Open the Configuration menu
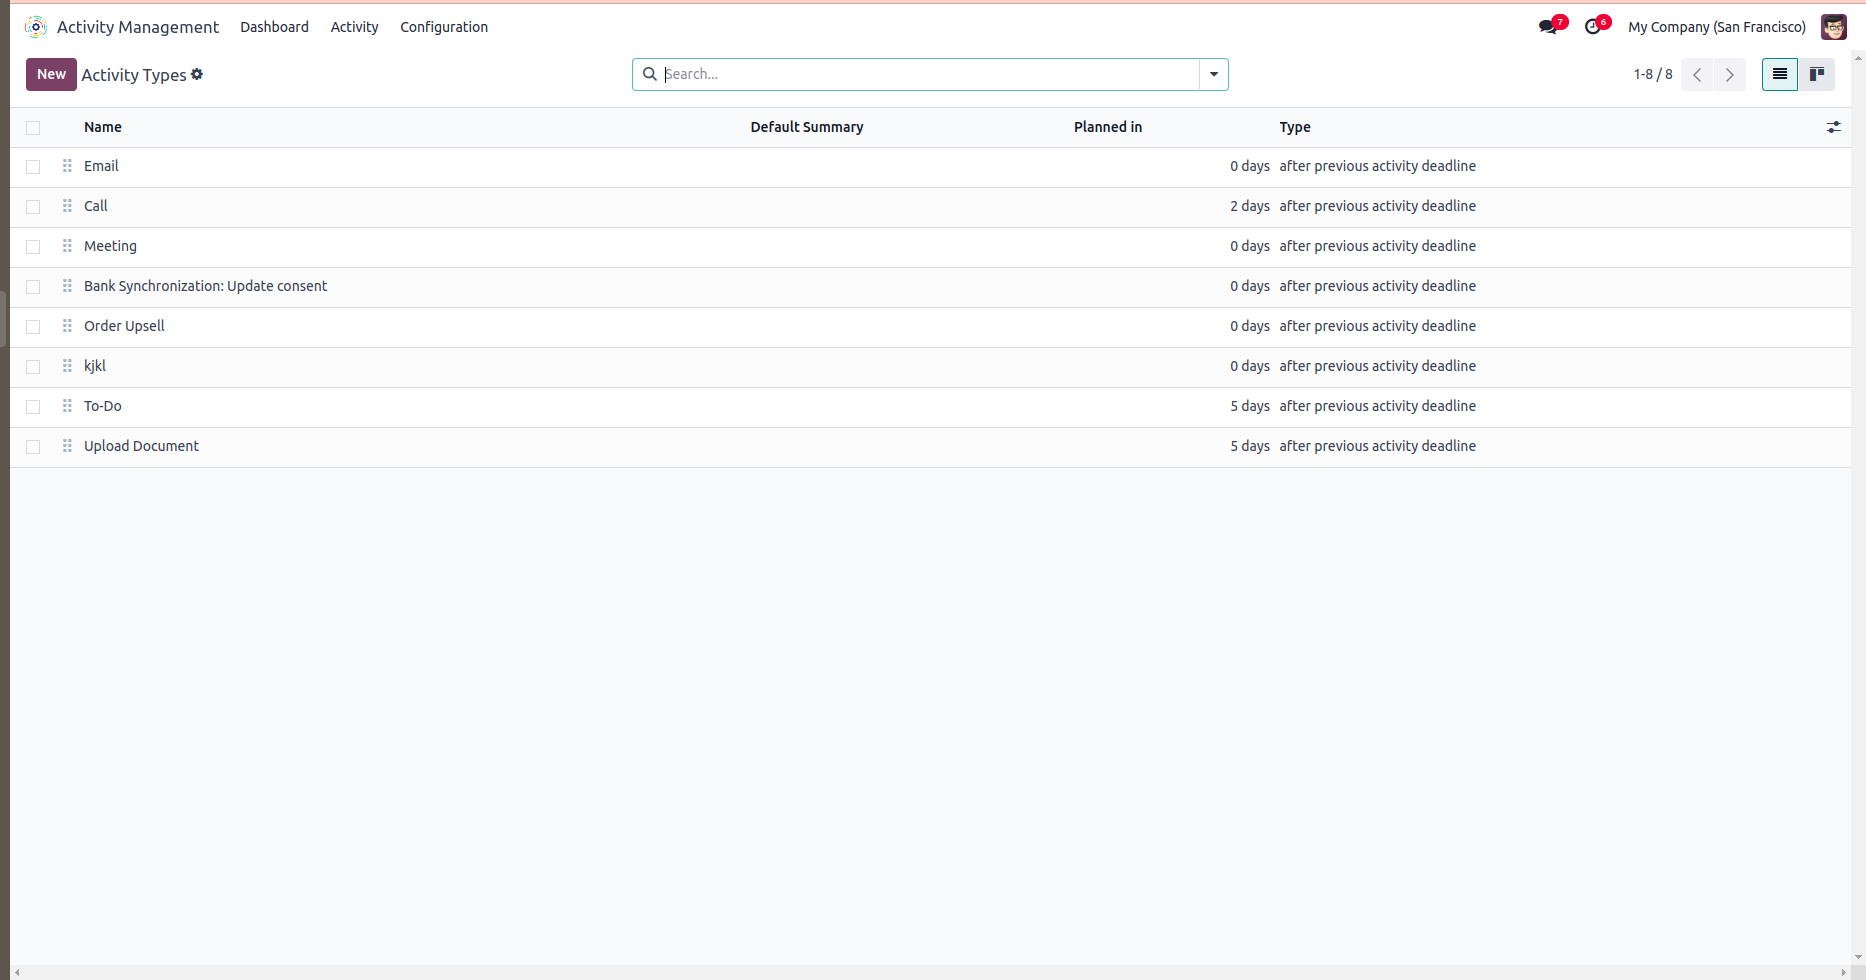This screenshot has width=1866, height=980. click(x=444, y=27)
